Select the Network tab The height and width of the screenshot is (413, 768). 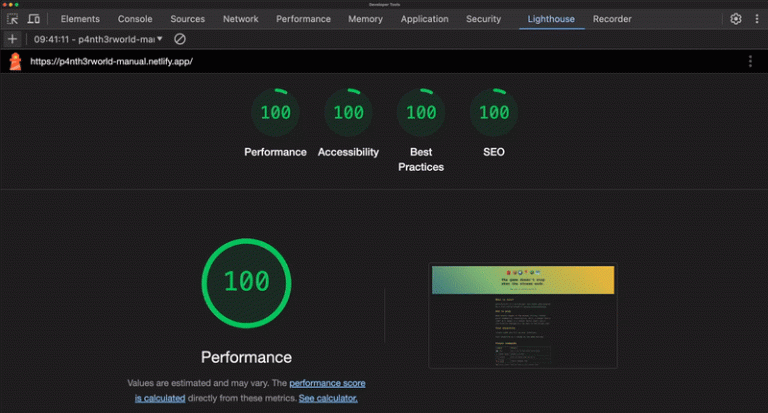240,19
